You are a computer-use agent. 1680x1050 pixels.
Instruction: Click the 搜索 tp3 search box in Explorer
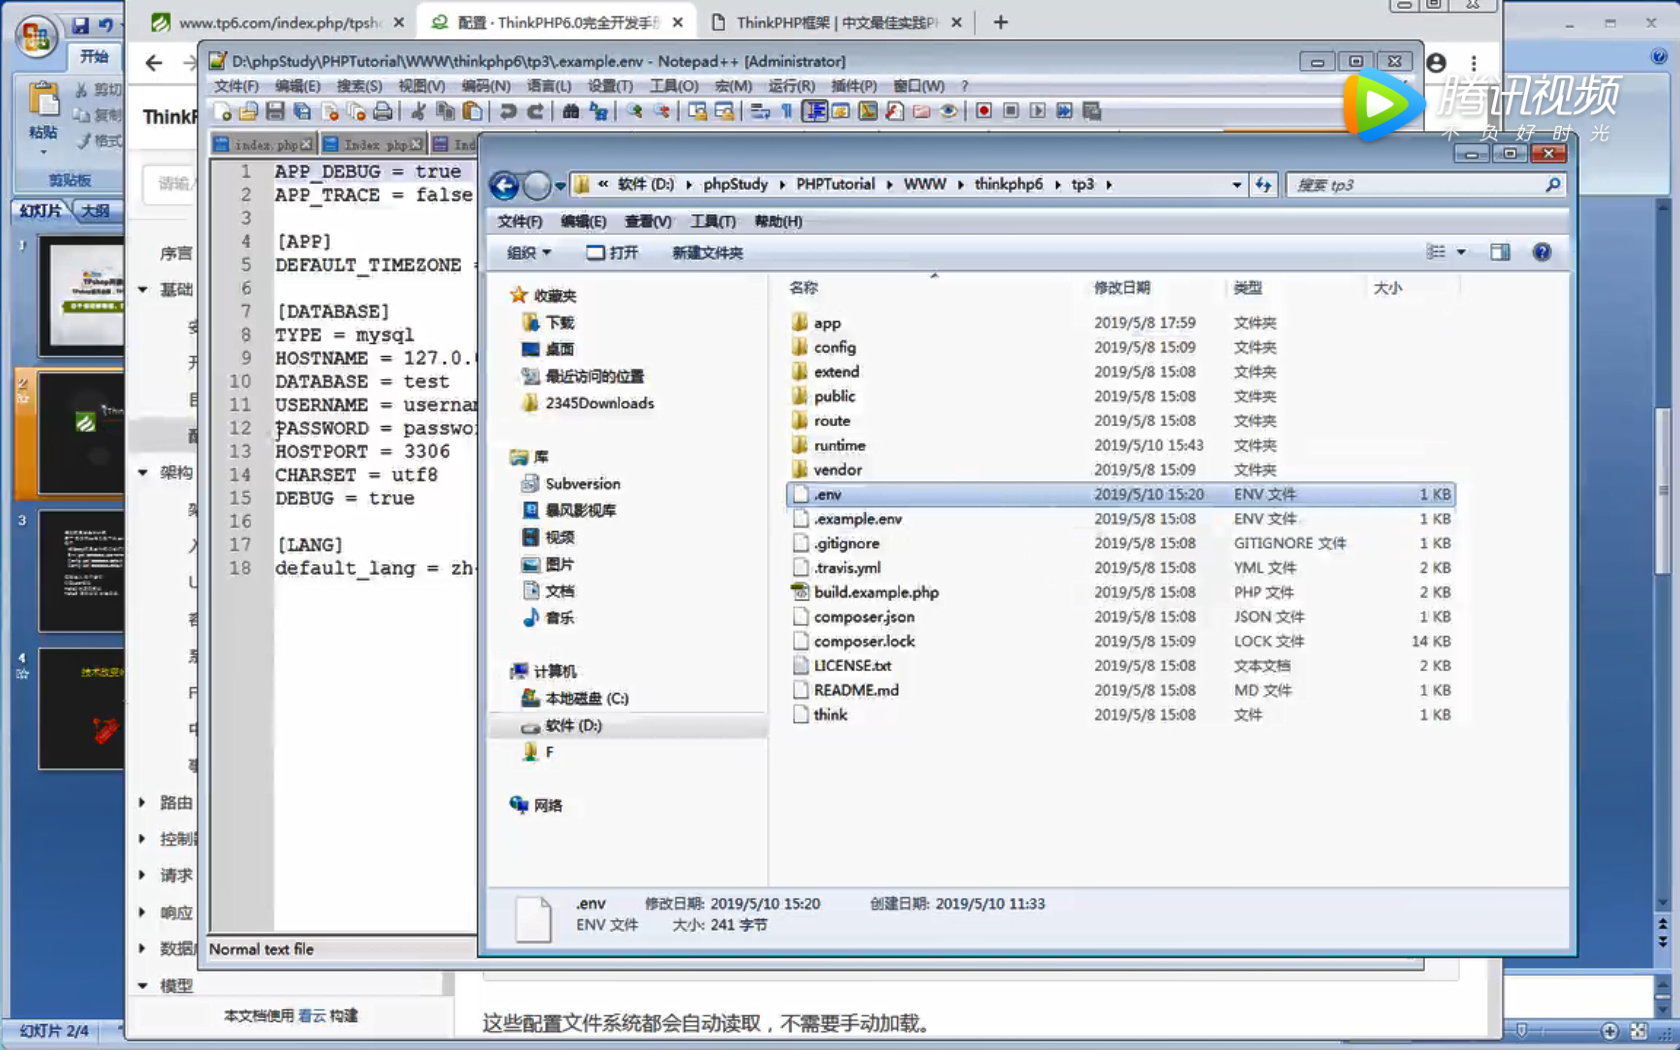pyautogui.click(x=1425, y=185)
